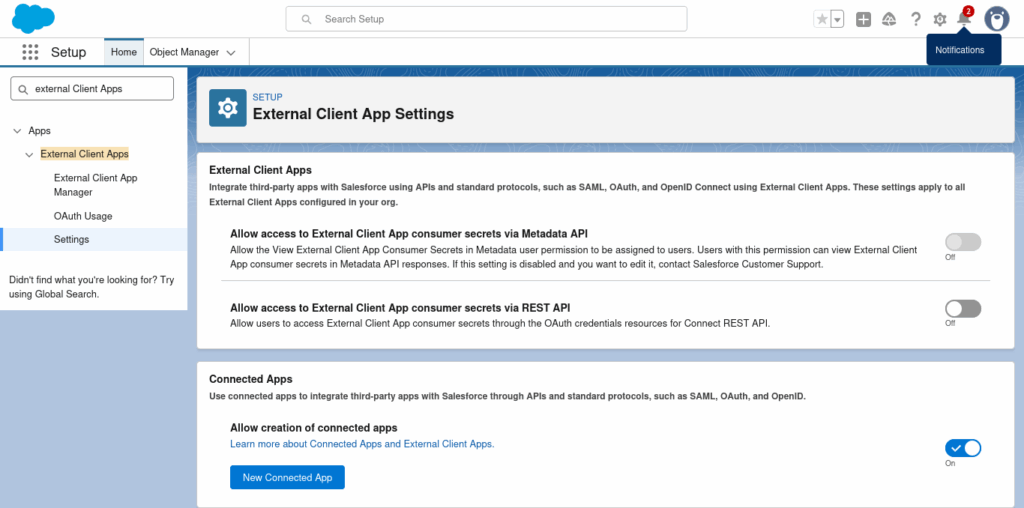Click the Favorites star icon
Viewport: 1024px width, 508px height.
click(822, 19)
